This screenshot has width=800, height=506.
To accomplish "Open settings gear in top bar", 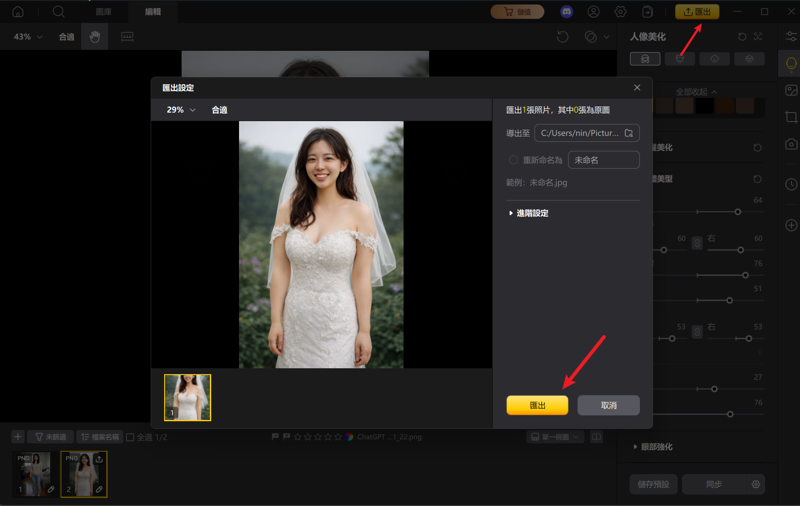I will coord(620,12).
